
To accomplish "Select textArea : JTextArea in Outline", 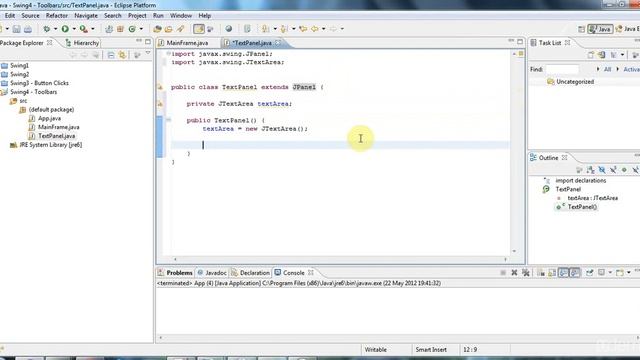I will [592, 198].
